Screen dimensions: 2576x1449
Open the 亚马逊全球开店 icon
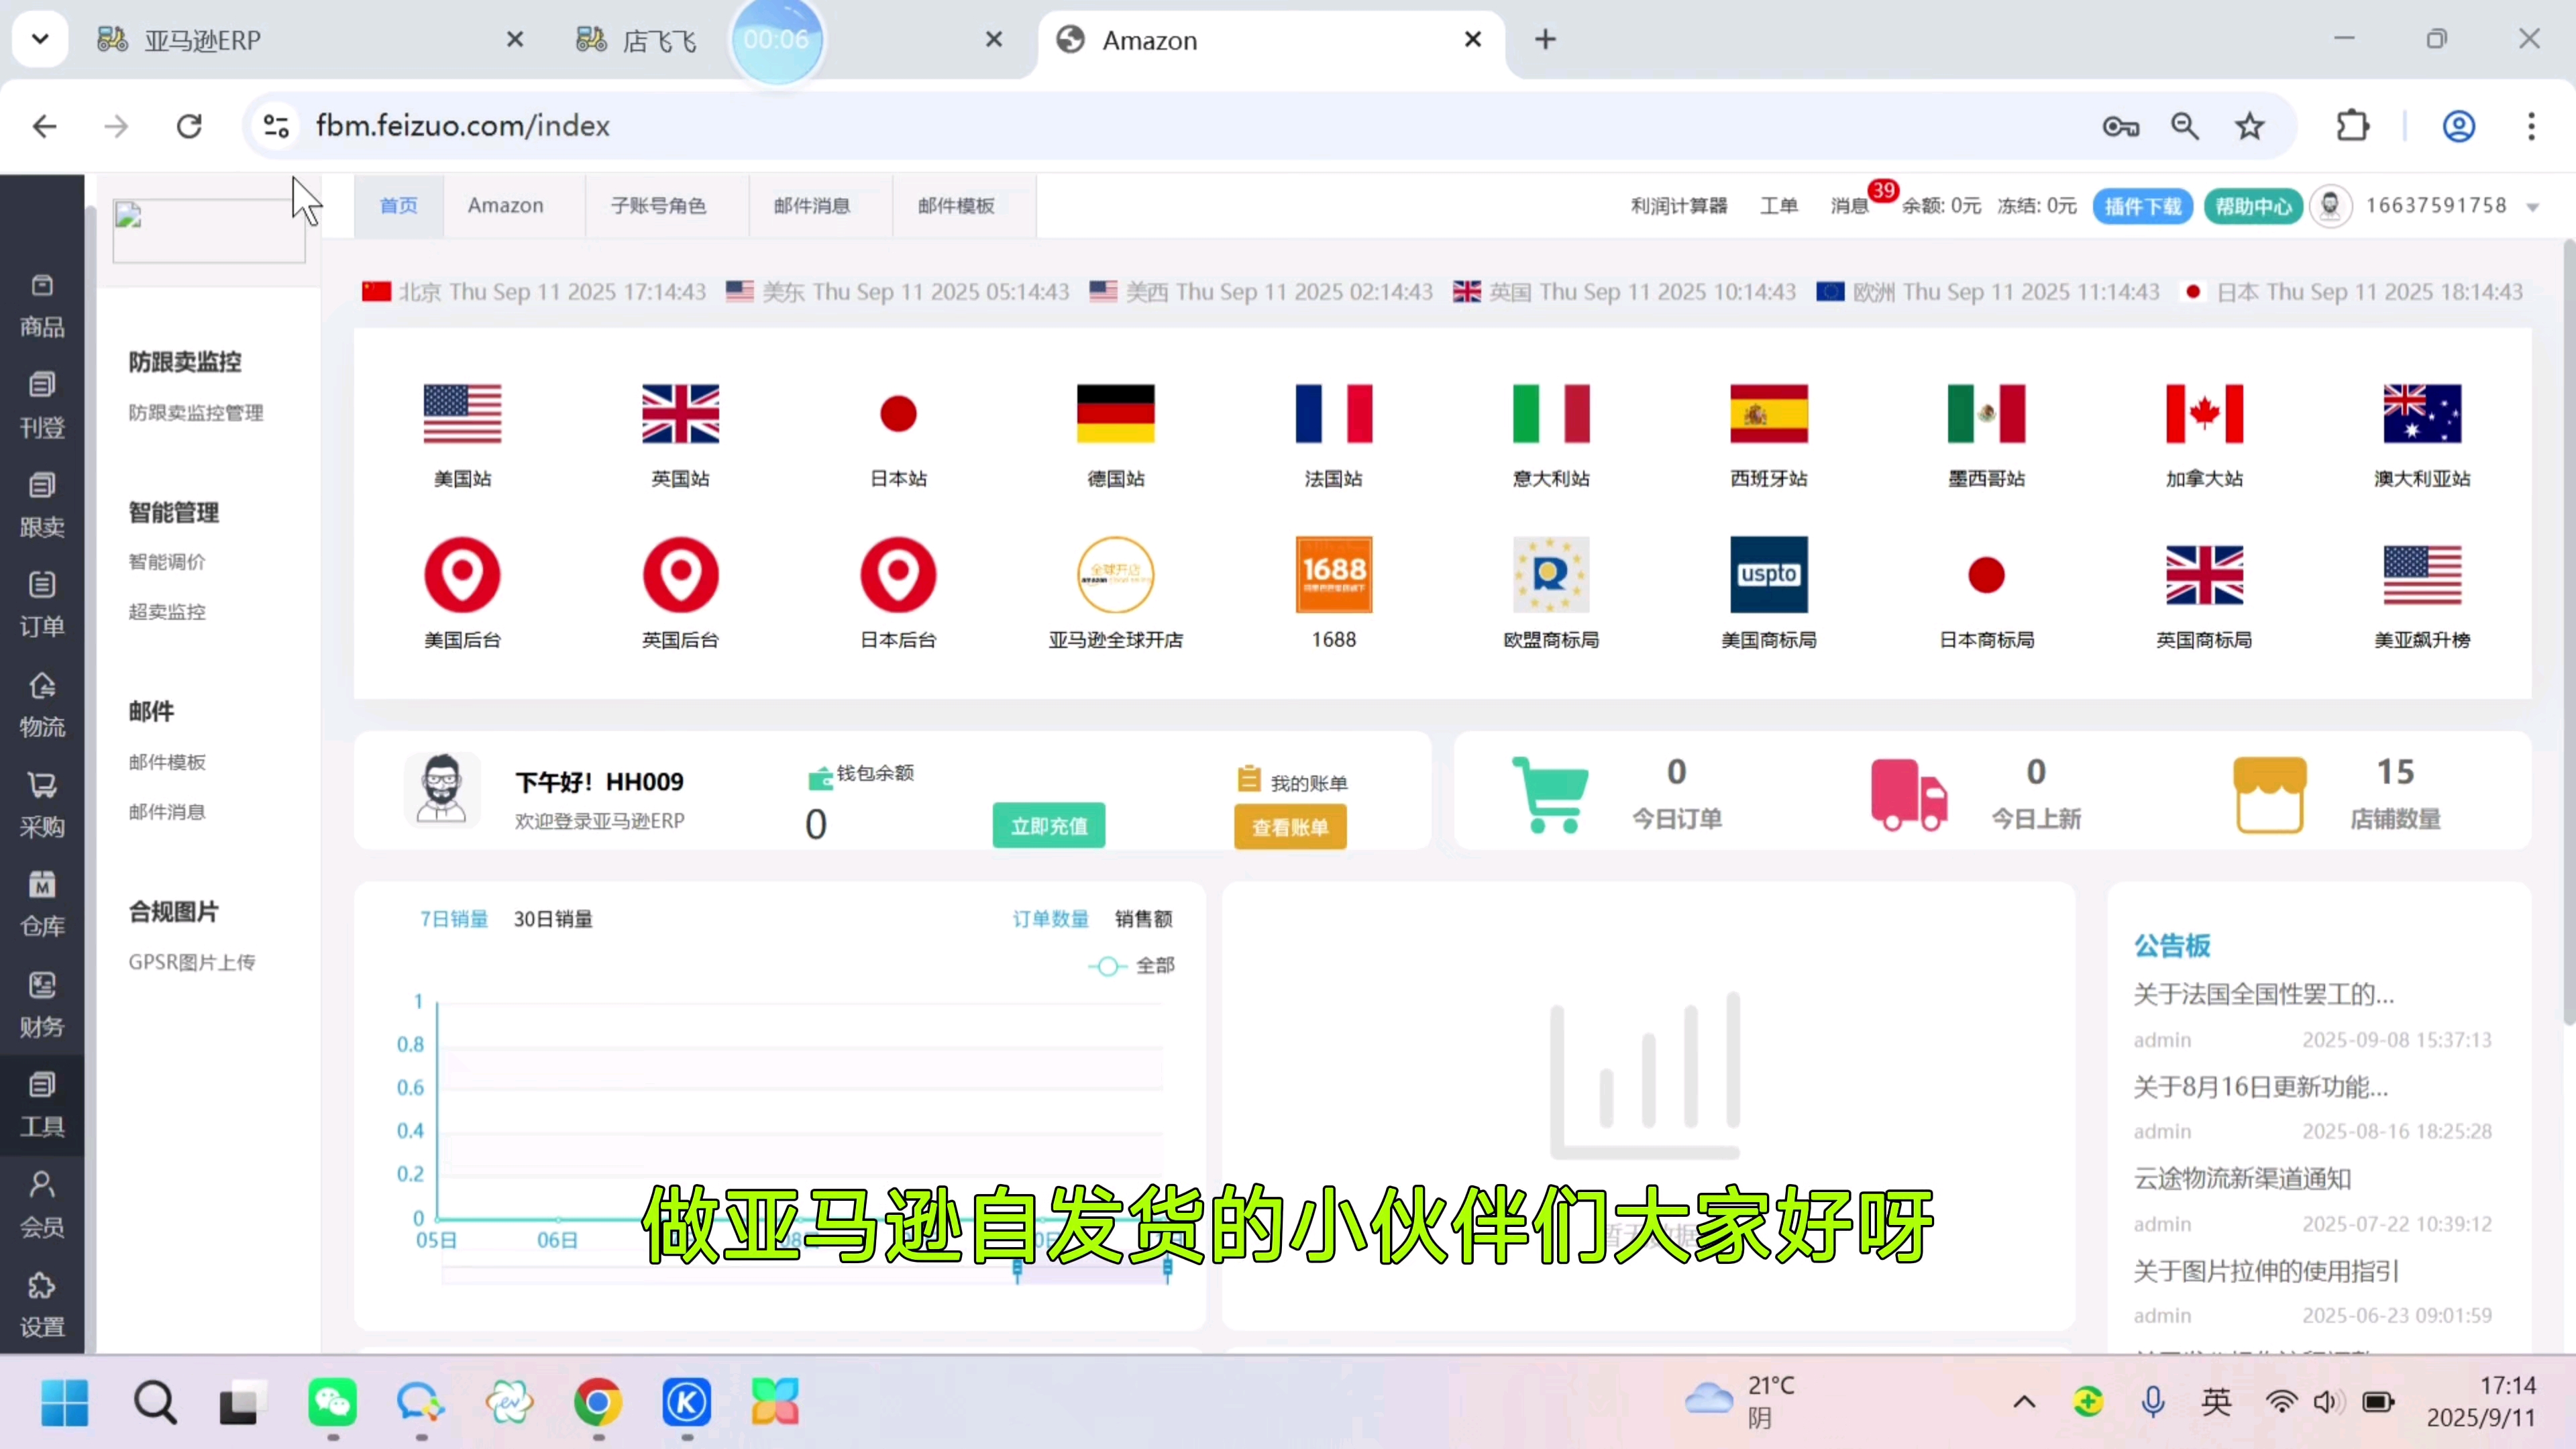[x=1115, y=575]
